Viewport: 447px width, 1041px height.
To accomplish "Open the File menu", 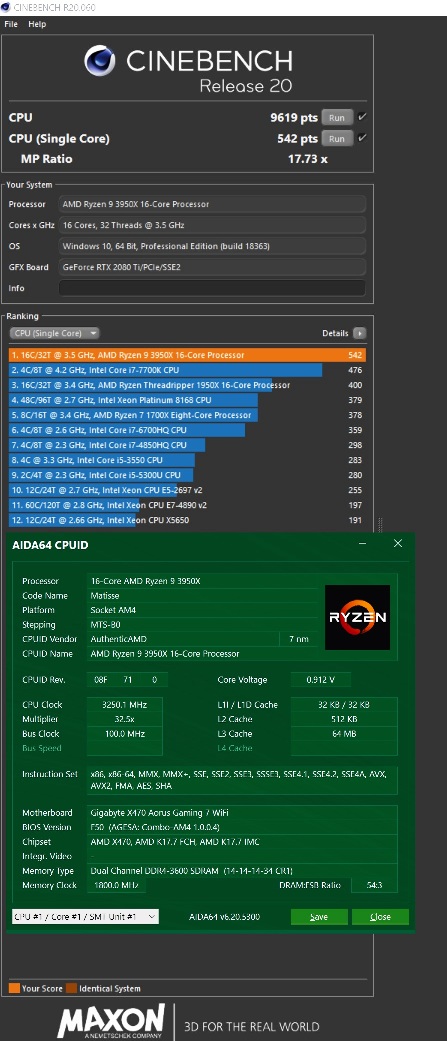I will 11,24.
